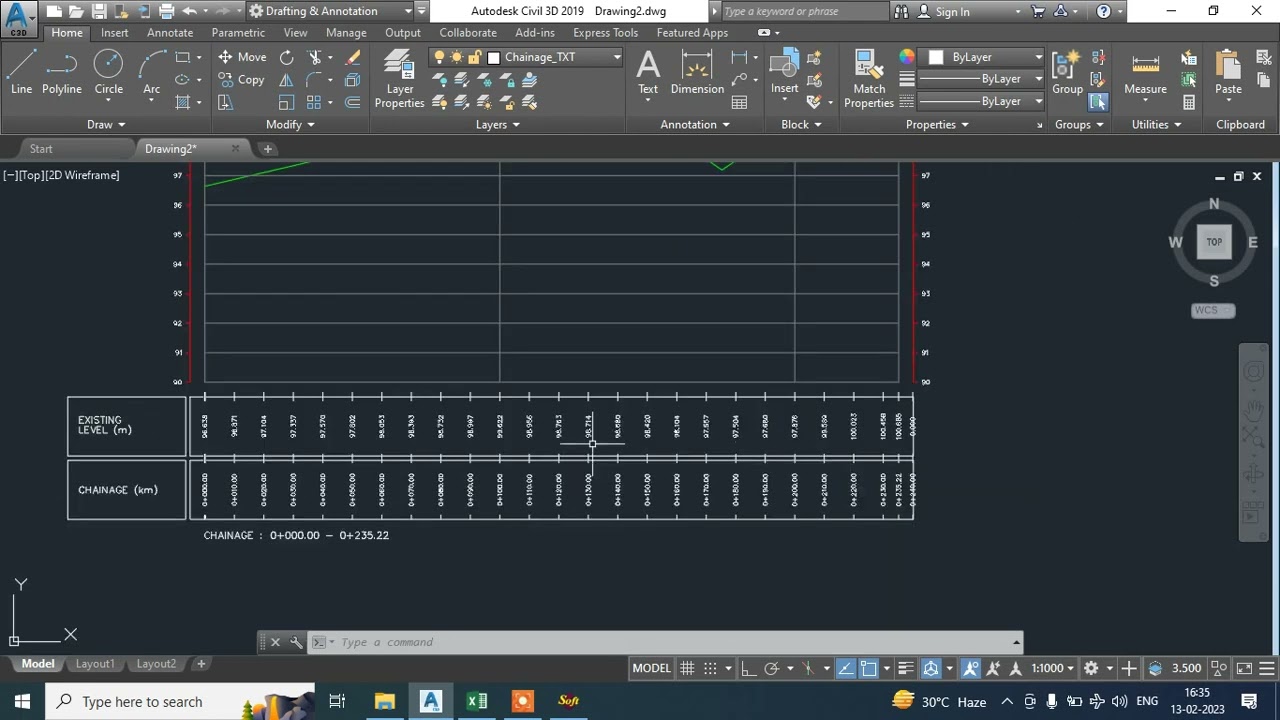This screenshot has width=1280, height=720.
Task: Switch to the Start file tab
Action: 41,149
